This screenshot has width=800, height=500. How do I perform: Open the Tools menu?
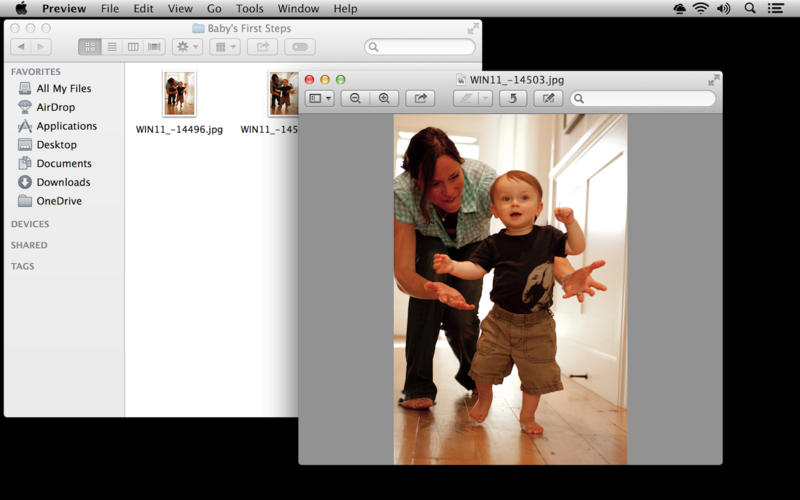point(249,9)
